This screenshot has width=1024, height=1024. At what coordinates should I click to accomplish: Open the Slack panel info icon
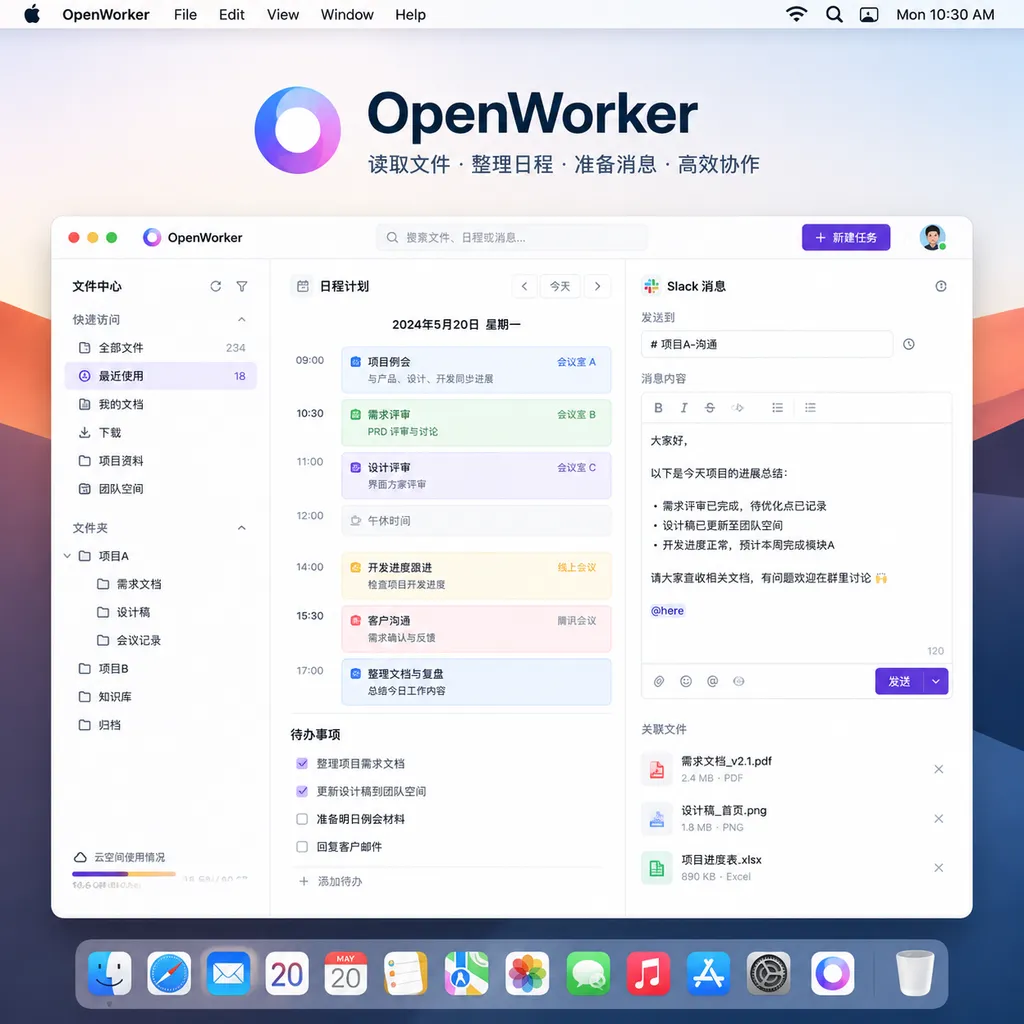coord(940,286)
